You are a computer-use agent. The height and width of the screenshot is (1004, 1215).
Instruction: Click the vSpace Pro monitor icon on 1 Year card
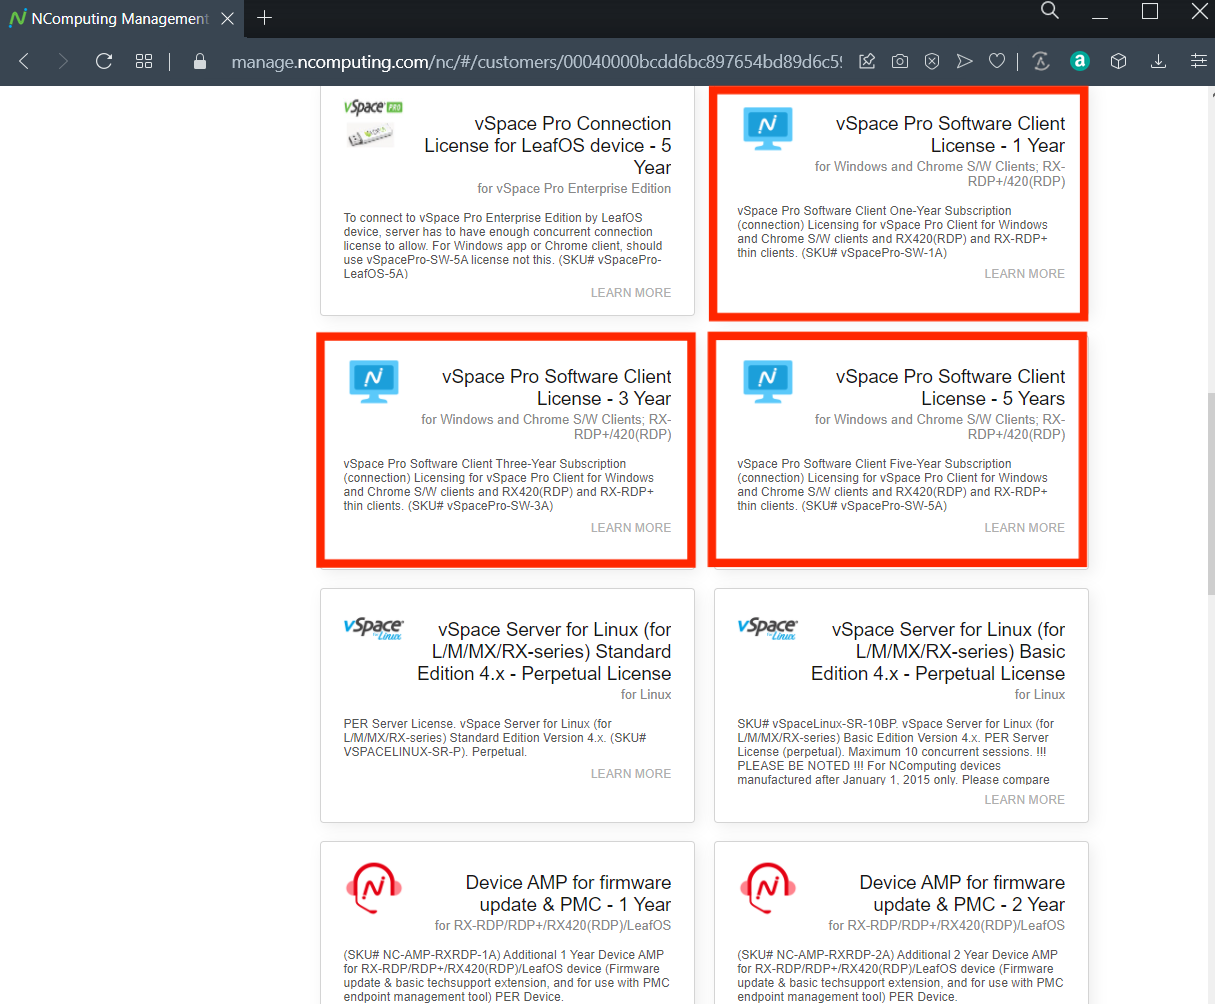pyautogui.click(x=766, y=128)
